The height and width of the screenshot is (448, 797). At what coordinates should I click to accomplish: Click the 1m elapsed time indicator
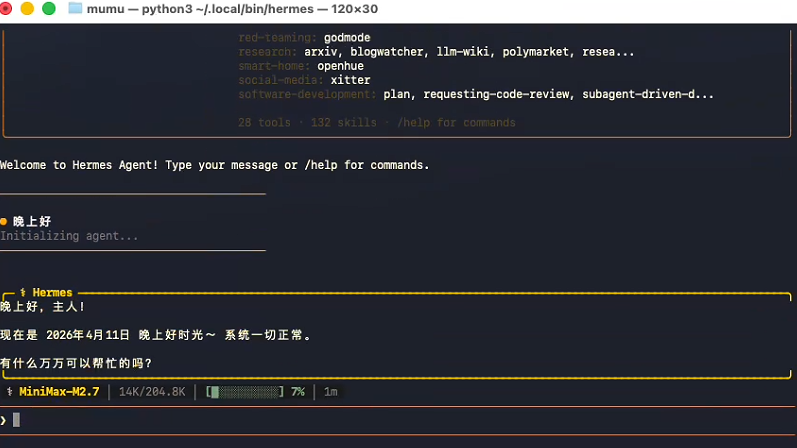tap(331, 392)
